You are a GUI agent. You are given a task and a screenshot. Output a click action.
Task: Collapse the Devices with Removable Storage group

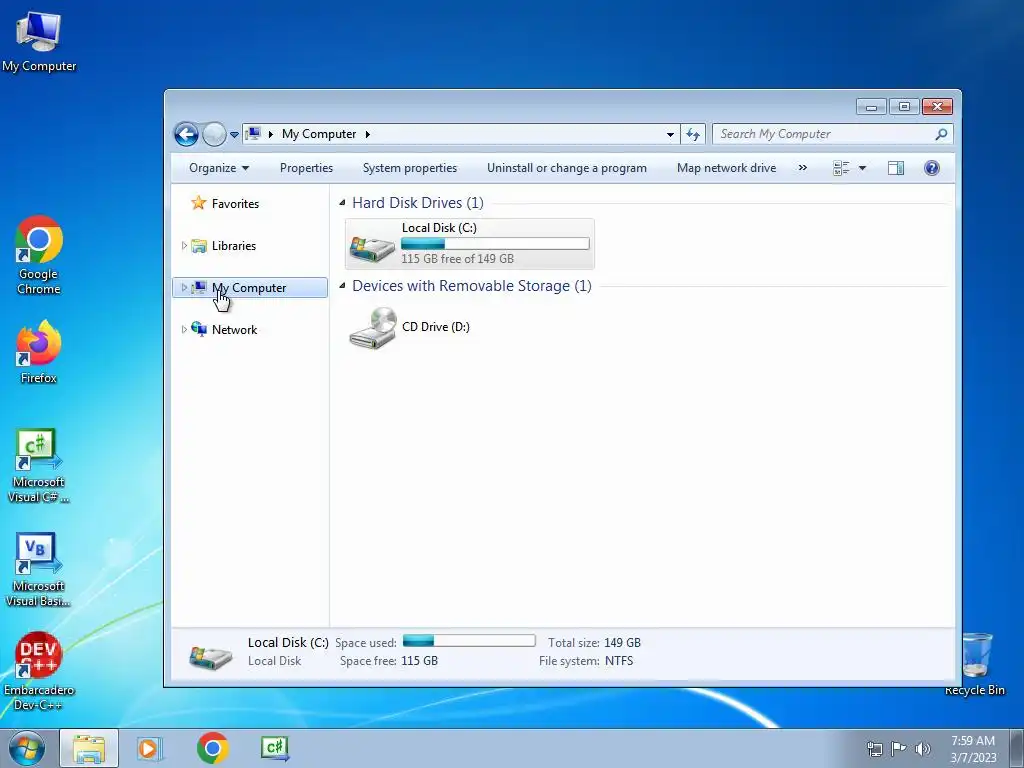point(342,285)
